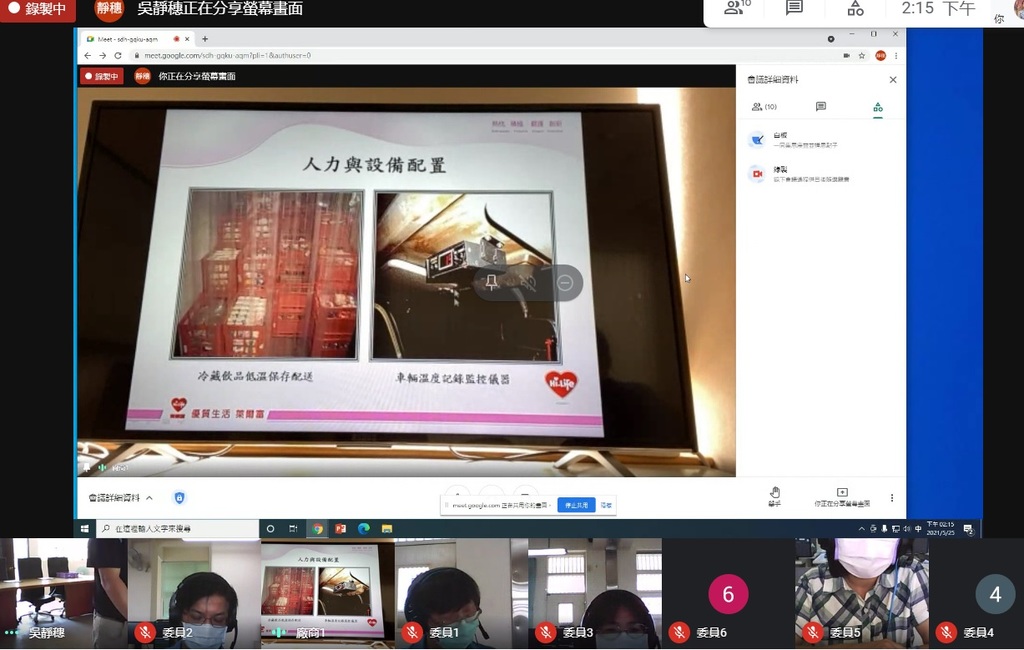Click the camera permission icon in address bar
Viewport: 1024px width, 650px height.
coord(846,56)
